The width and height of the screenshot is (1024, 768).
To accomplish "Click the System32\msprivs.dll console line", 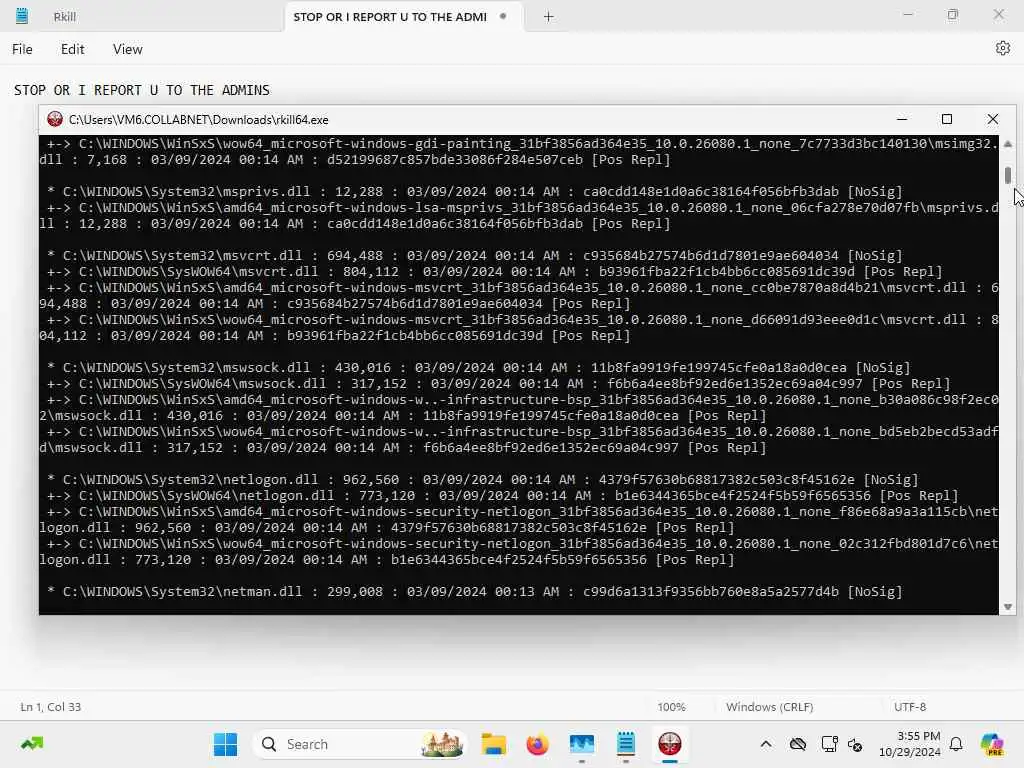I will click(x=475, y=191).
